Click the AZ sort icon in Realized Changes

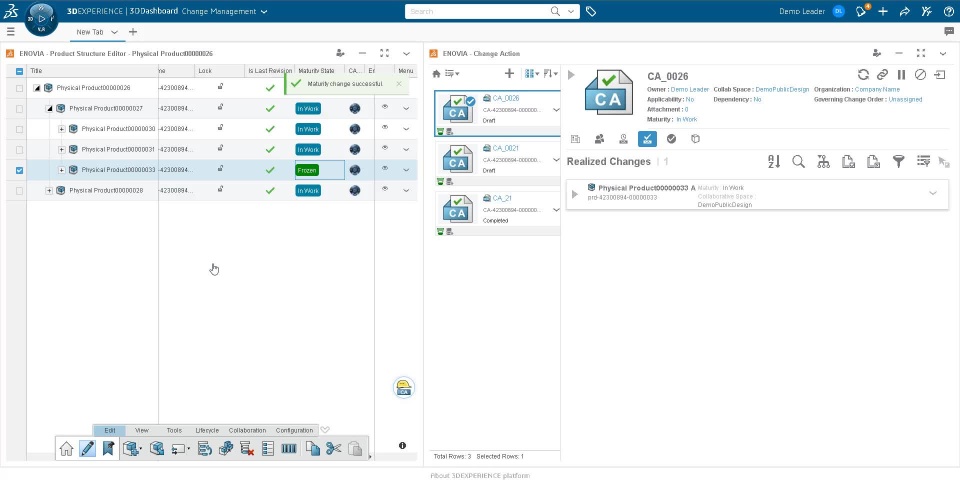(x=774, y=162)
